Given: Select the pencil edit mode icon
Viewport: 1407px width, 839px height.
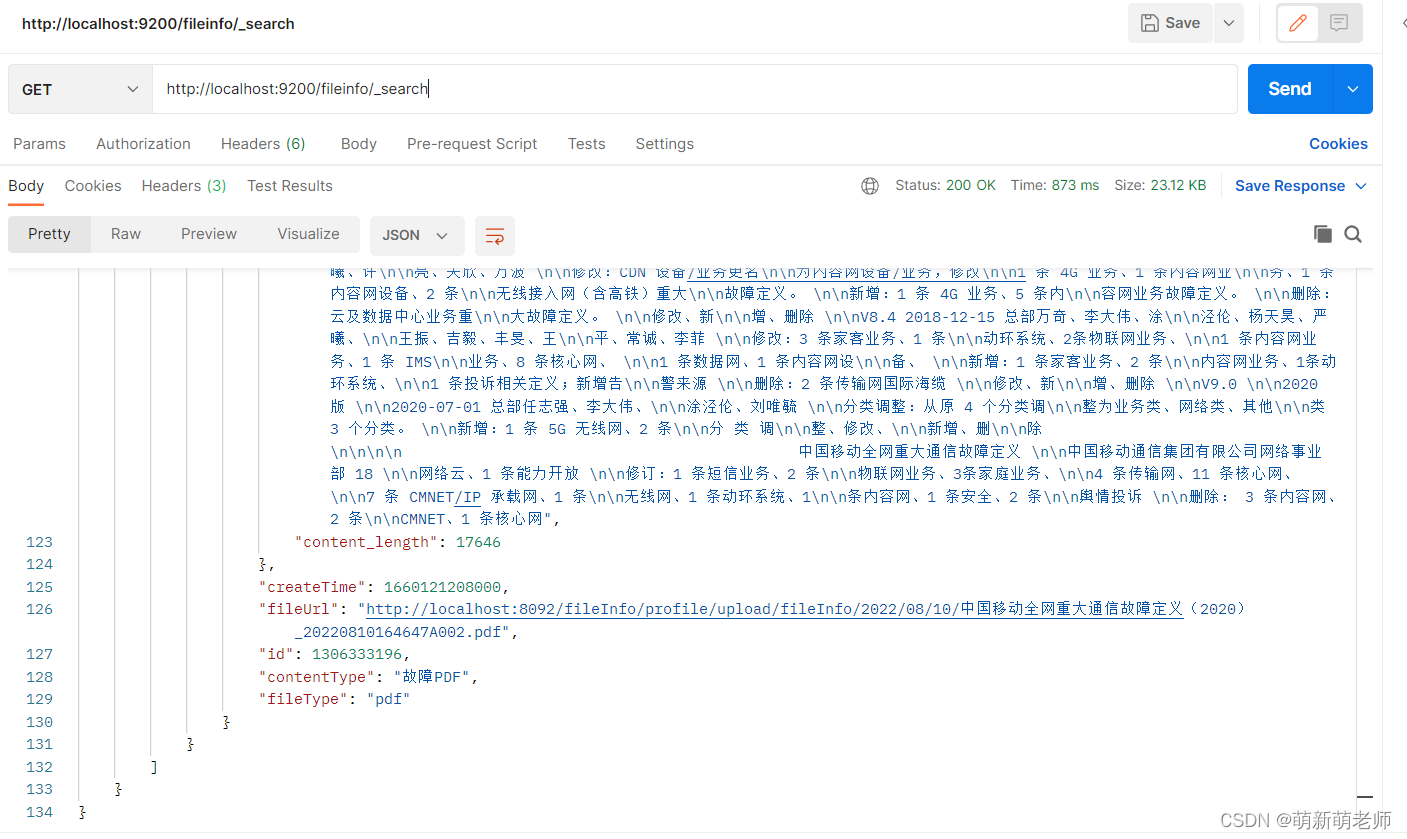Looking at the screenshot, I should tap(1298, 23).
